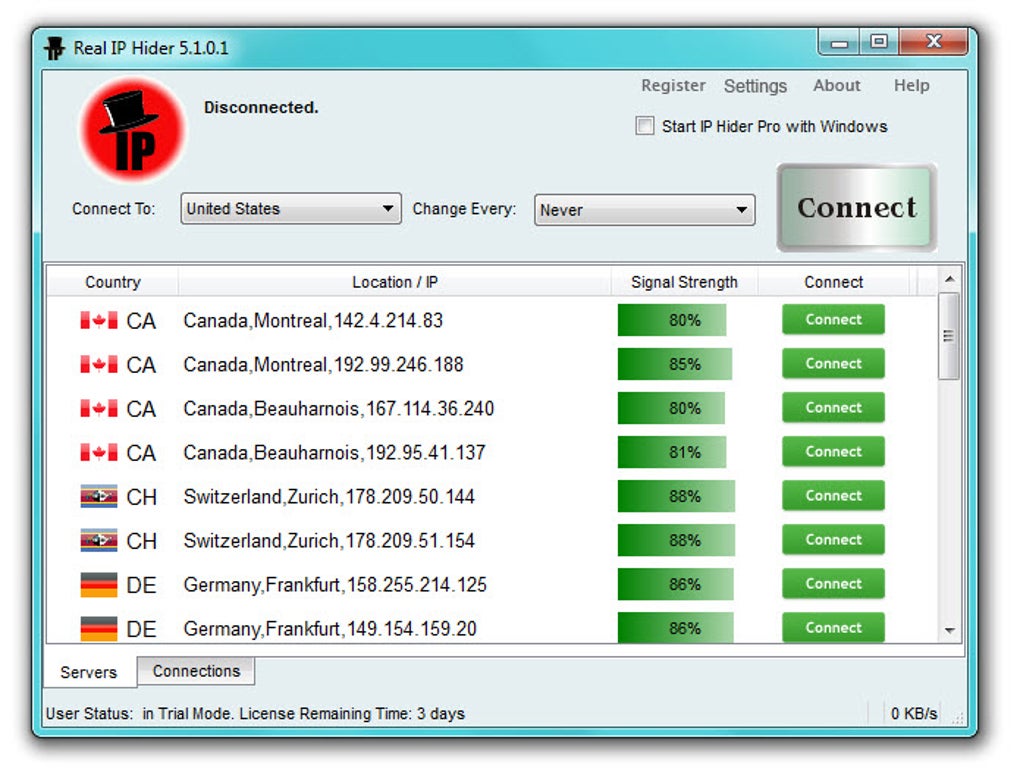Minimize the Real IP Hider window

[x=839, y=42]
